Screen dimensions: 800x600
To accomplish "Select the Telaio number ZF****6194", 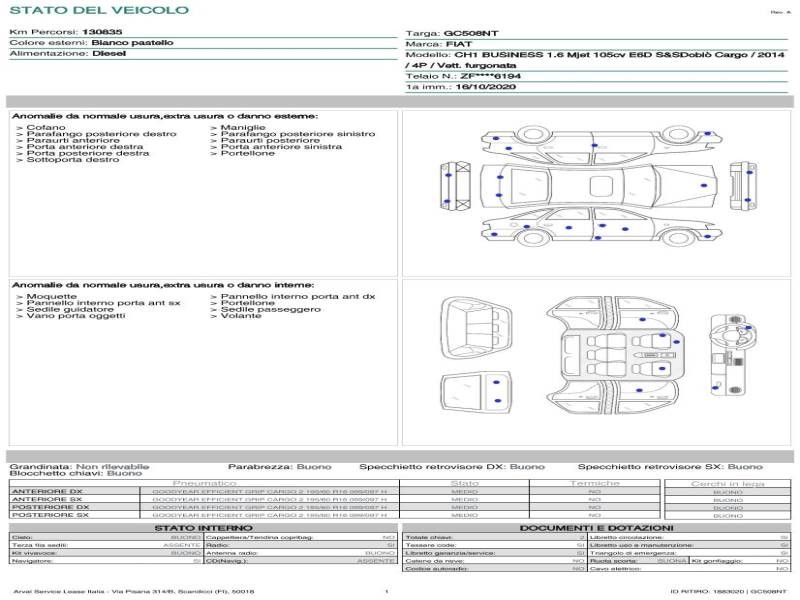I will click(x=490, y=76).
